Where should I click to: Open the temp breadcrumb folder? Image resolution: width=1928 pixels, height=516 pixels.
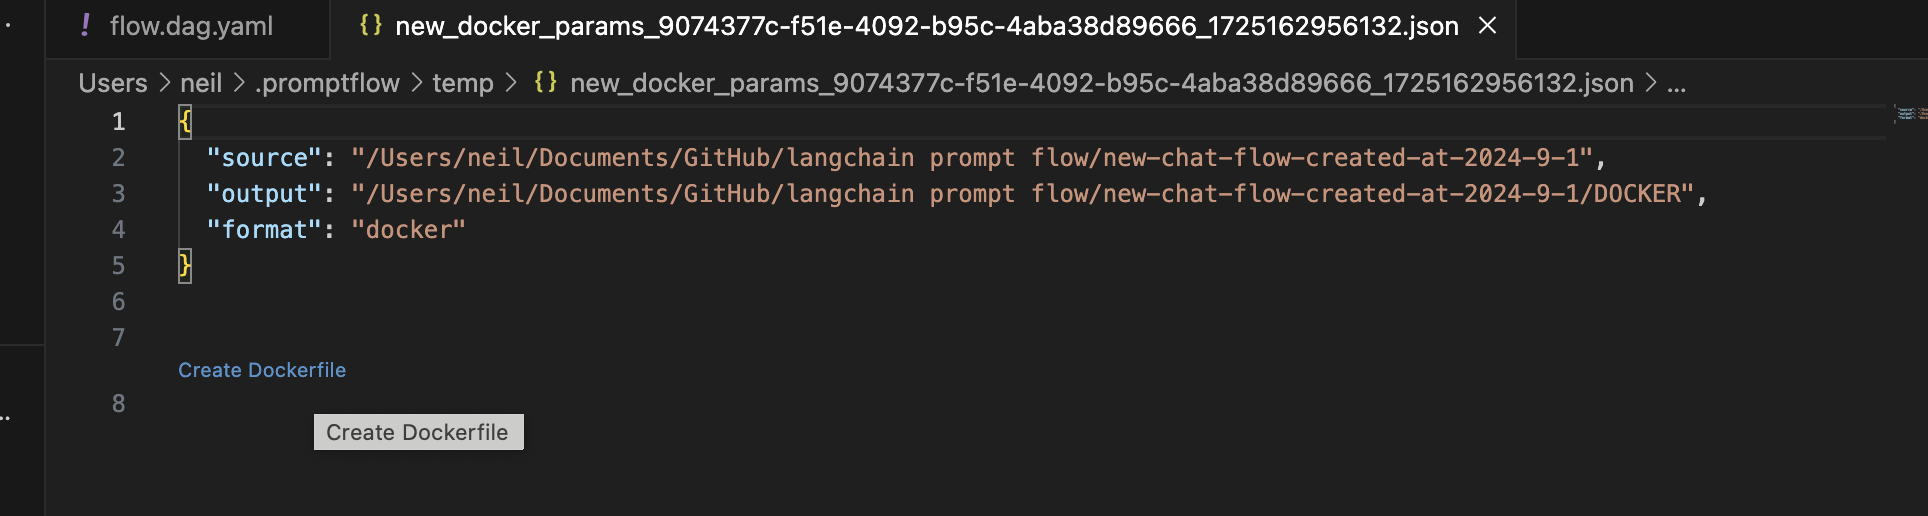coord(463,83)
